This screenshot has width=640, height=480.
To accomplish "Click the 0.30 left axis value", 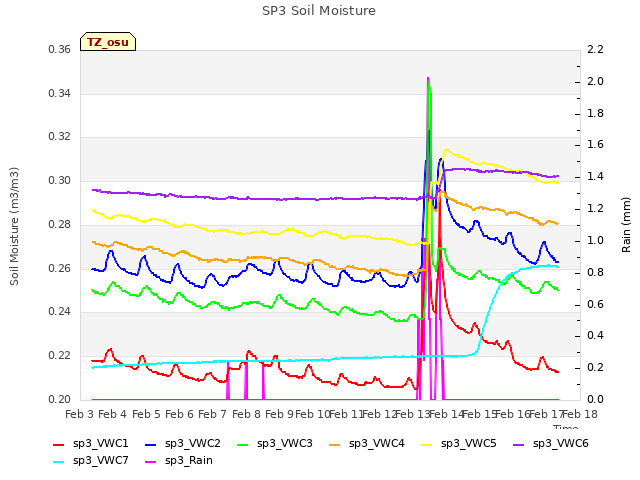I will 60,180.
